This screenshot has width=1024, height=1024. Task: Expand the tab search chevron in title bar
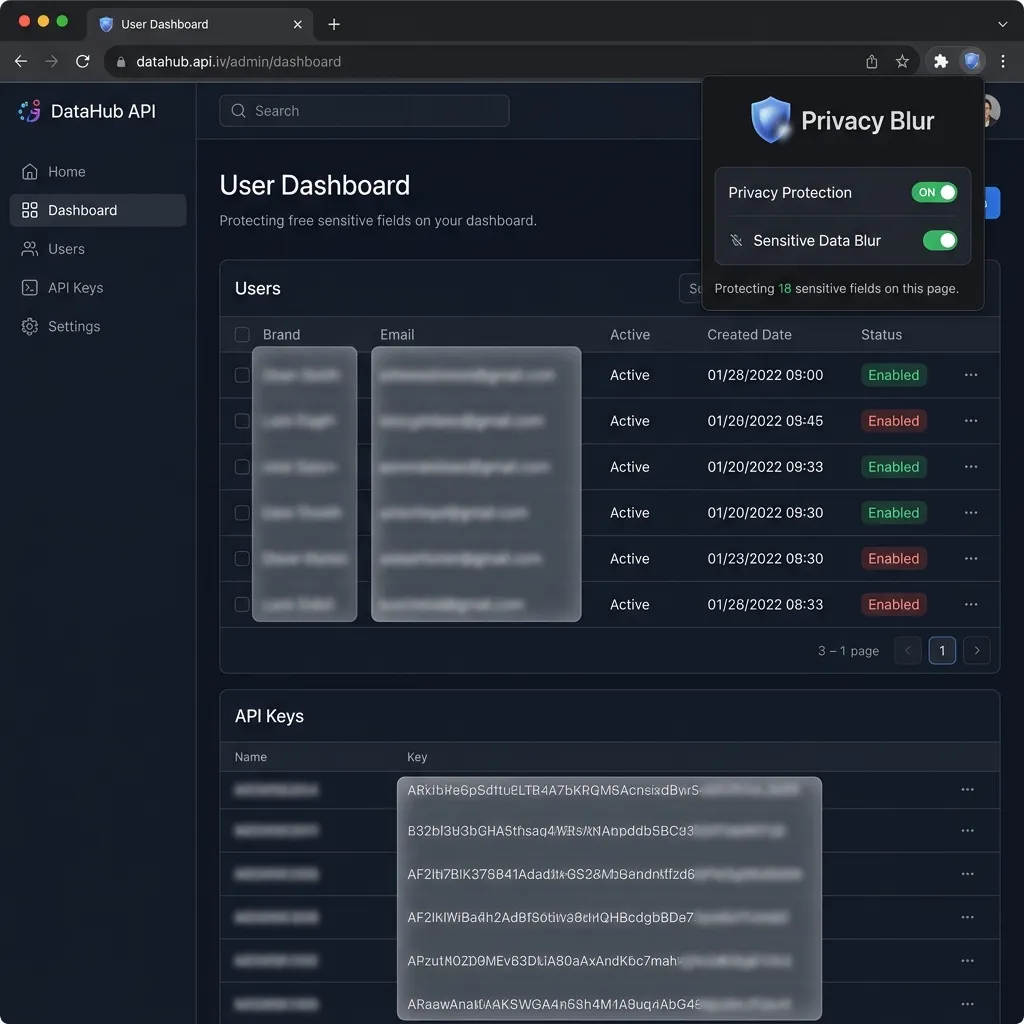(x=1003, y=23)
